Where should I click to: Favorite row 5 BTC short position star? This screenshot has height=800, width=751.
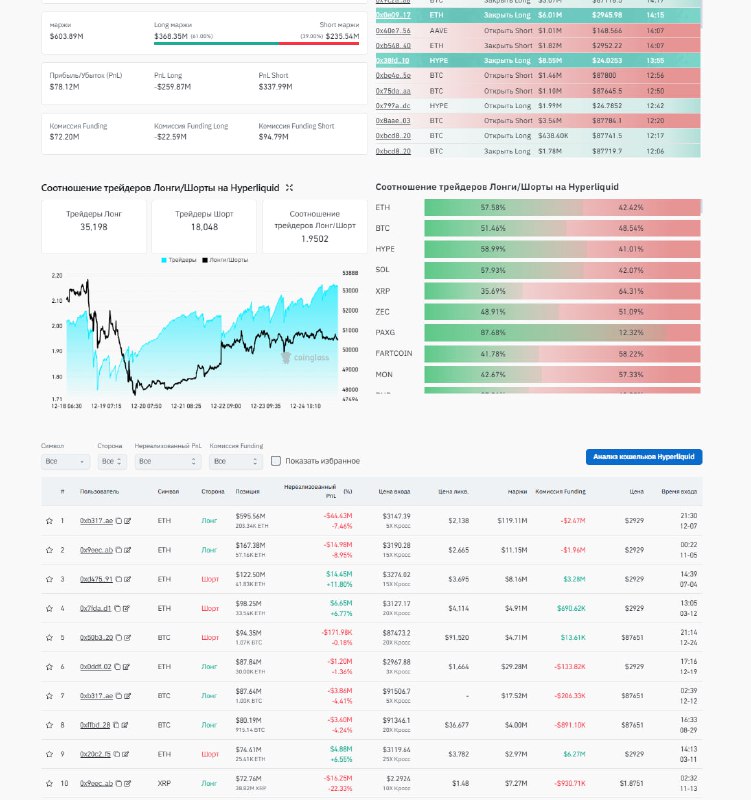[x=48, y=637]
